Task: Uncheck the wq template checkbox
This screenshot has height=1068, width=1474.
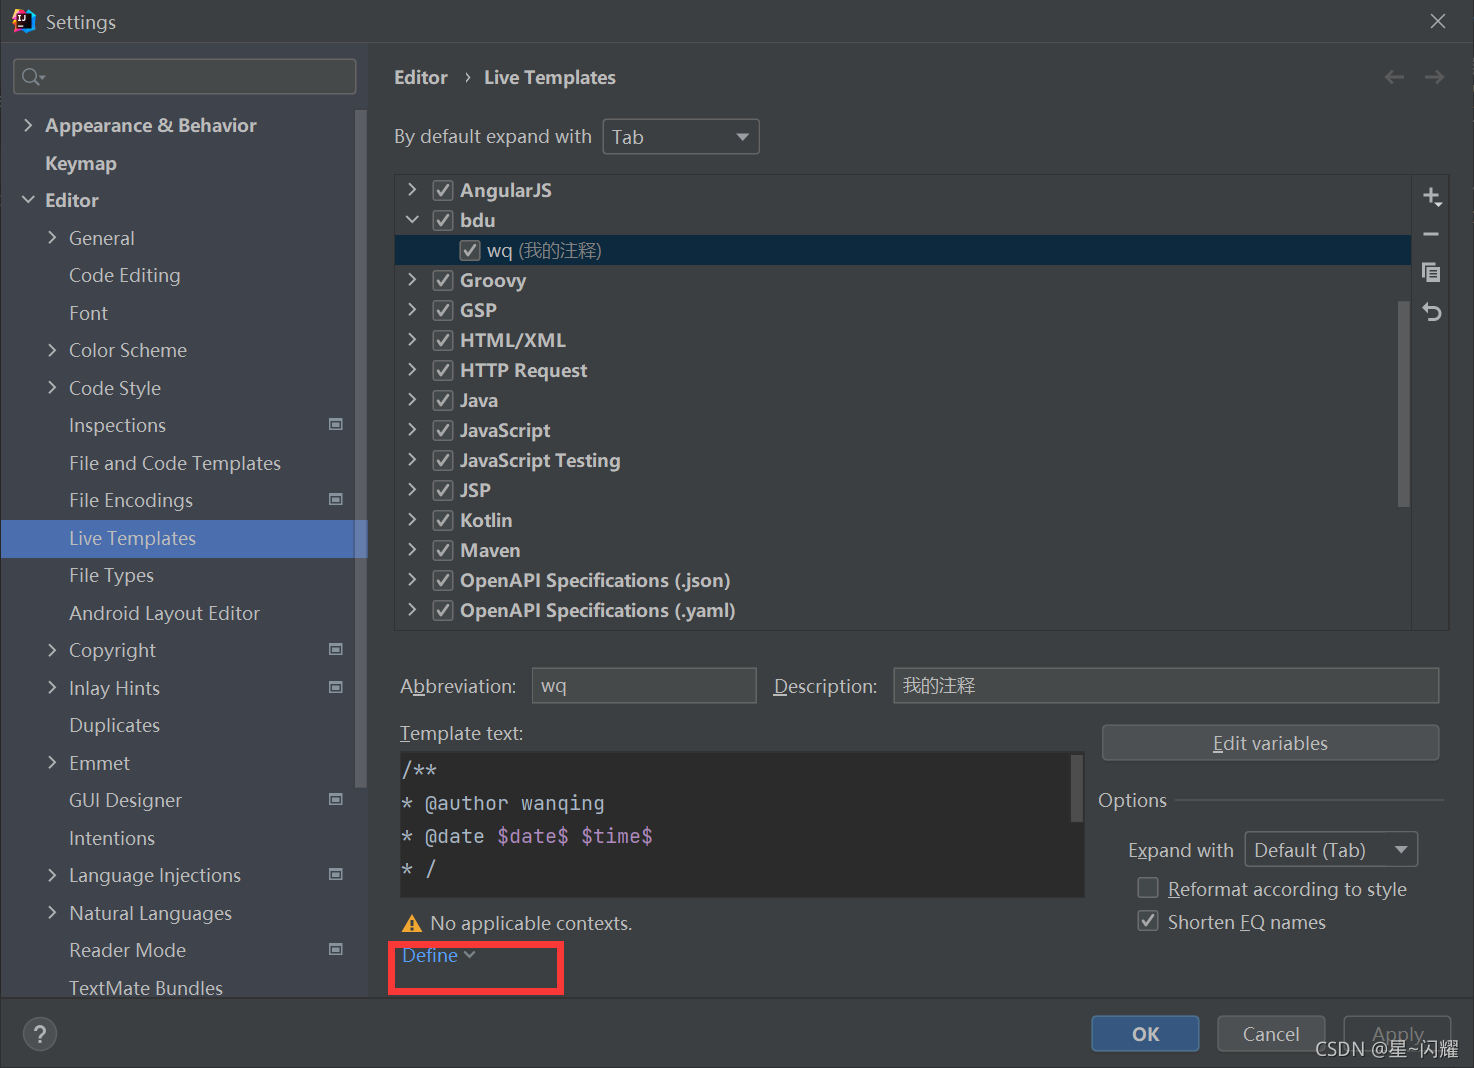Action: coord(470,250)
